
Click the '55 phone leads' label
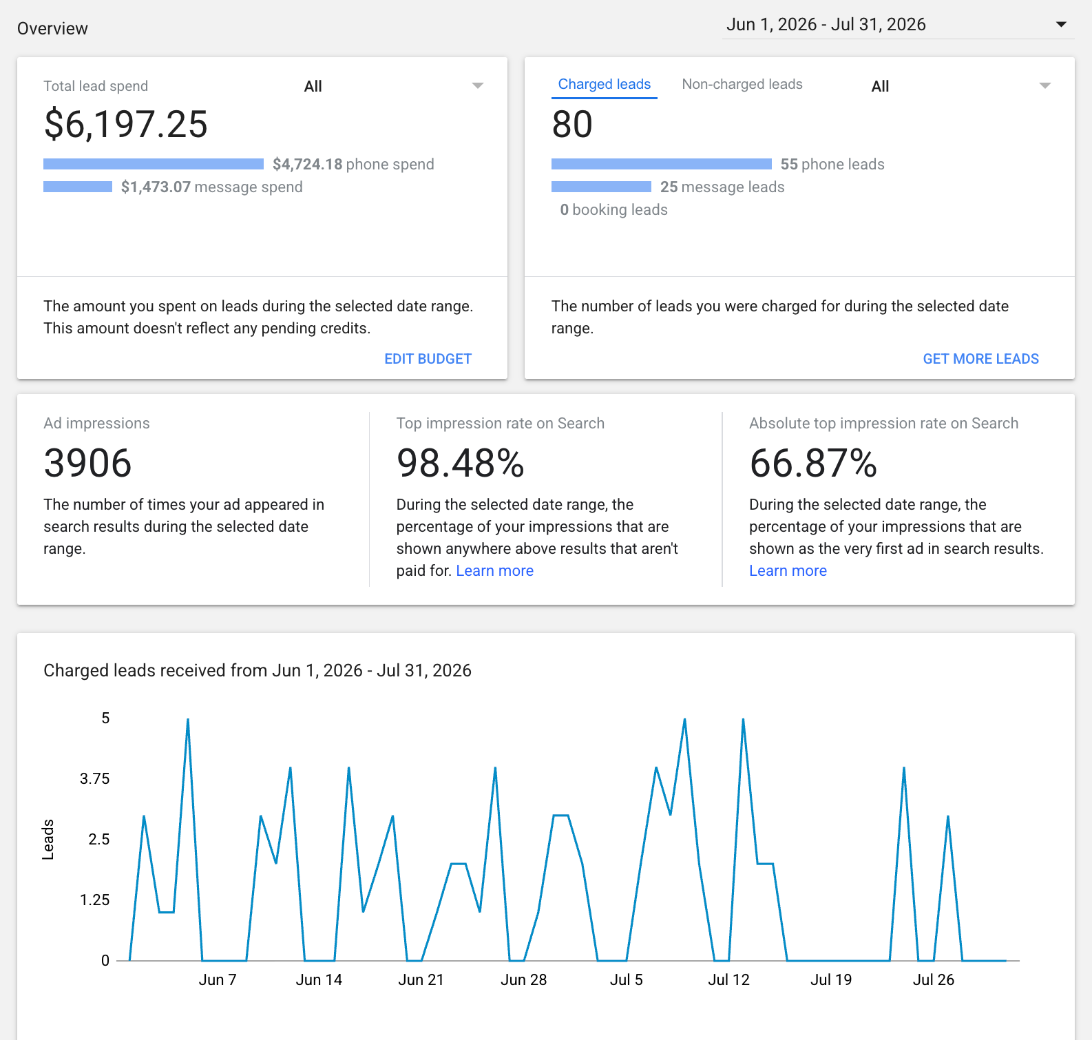(x=832, y=164)
